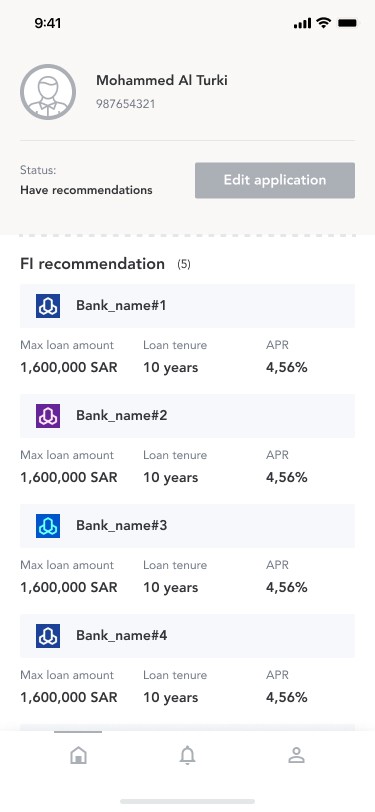Open the Bank_name#4 recommendation row
Image resolution: width=375 pixels, height=812 pixels.
point(188,636)
